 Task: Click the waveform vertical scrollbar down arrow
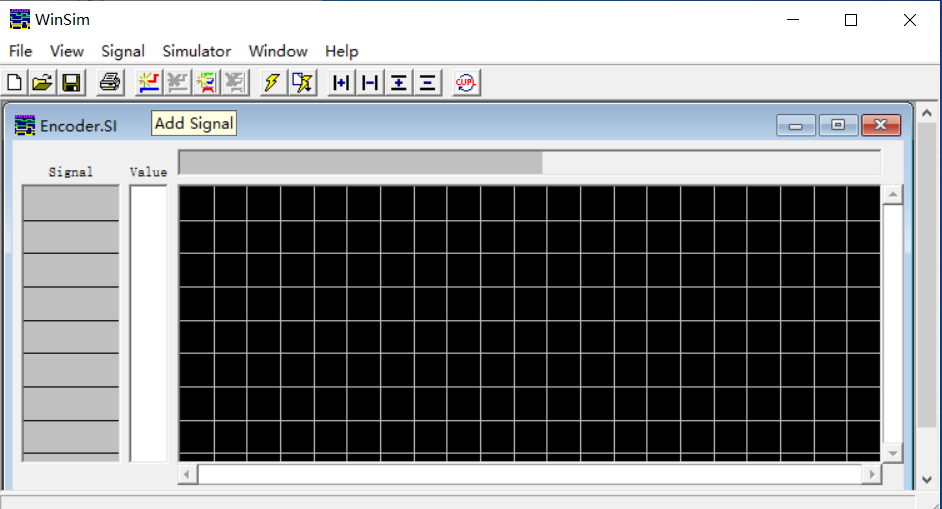(x=893, y=453)
